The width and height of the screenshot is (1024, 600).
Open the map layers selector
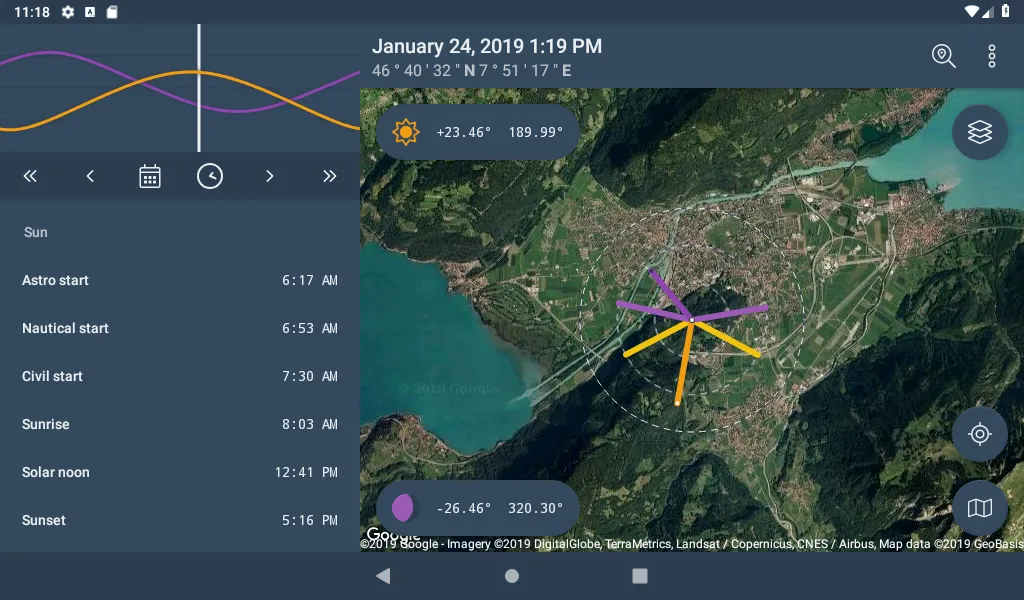(979, 132)
